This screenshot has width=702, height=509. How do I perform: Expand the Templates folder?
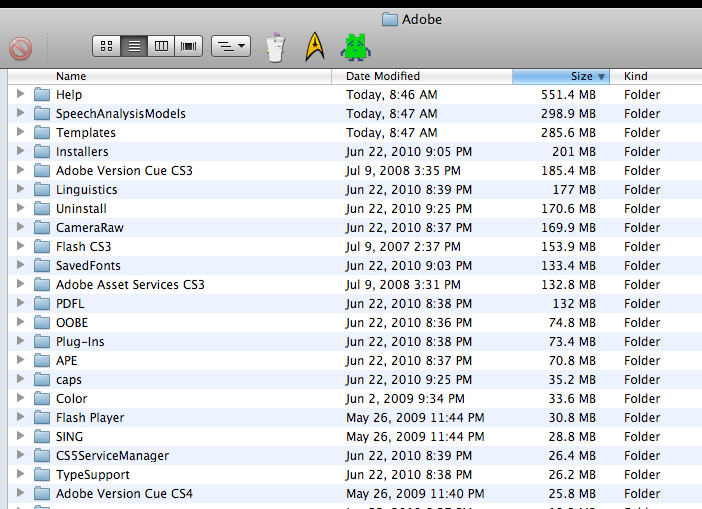(20, 132)
